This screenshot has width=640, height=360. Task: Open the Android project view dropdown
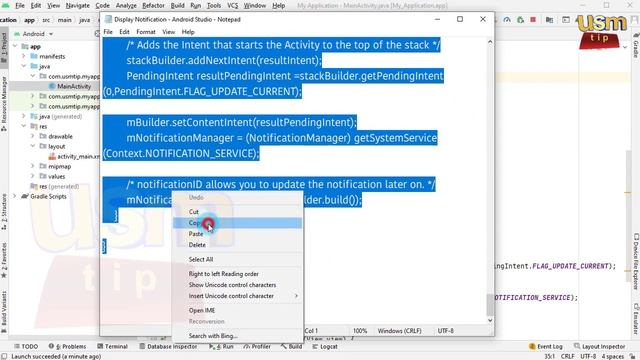pos(34,34)
